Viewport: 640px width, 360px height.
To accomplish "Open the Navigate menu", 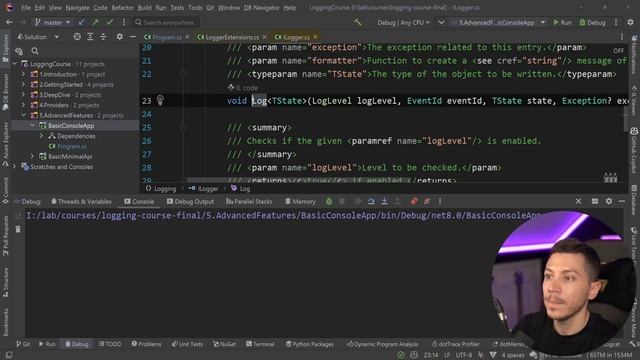I will point(78,8).
